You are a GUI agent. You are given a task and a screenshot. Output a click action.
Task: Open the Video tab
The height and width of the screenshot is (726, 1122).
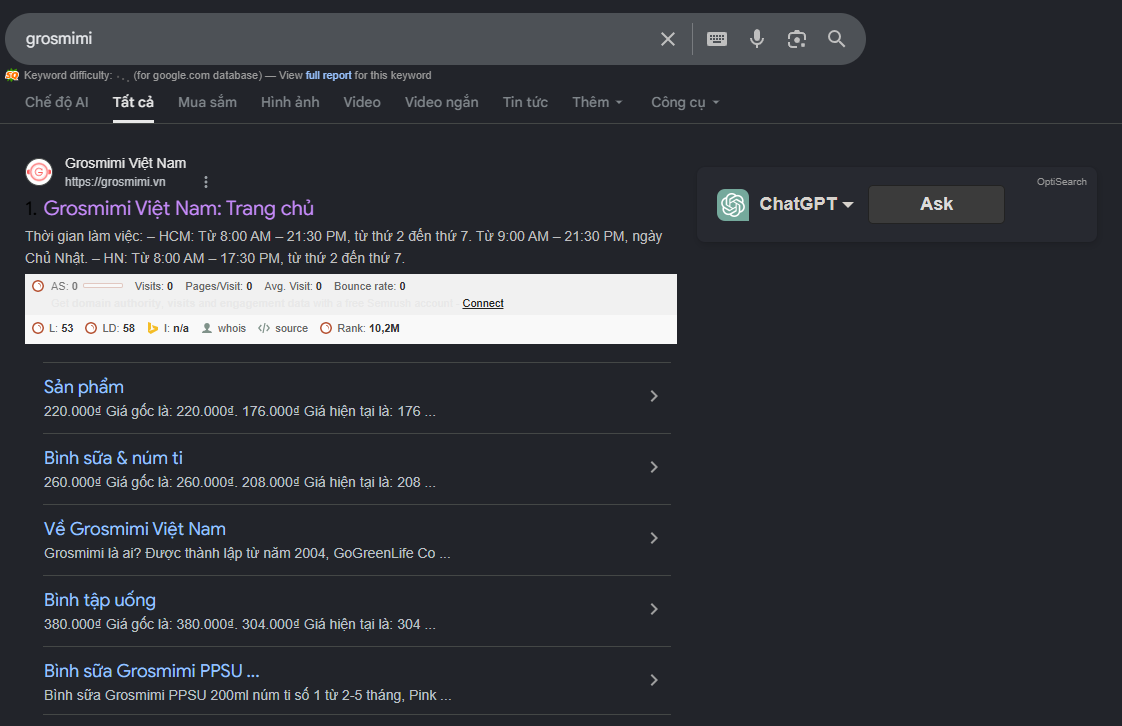pyautogui.click(x=362, y=102)
